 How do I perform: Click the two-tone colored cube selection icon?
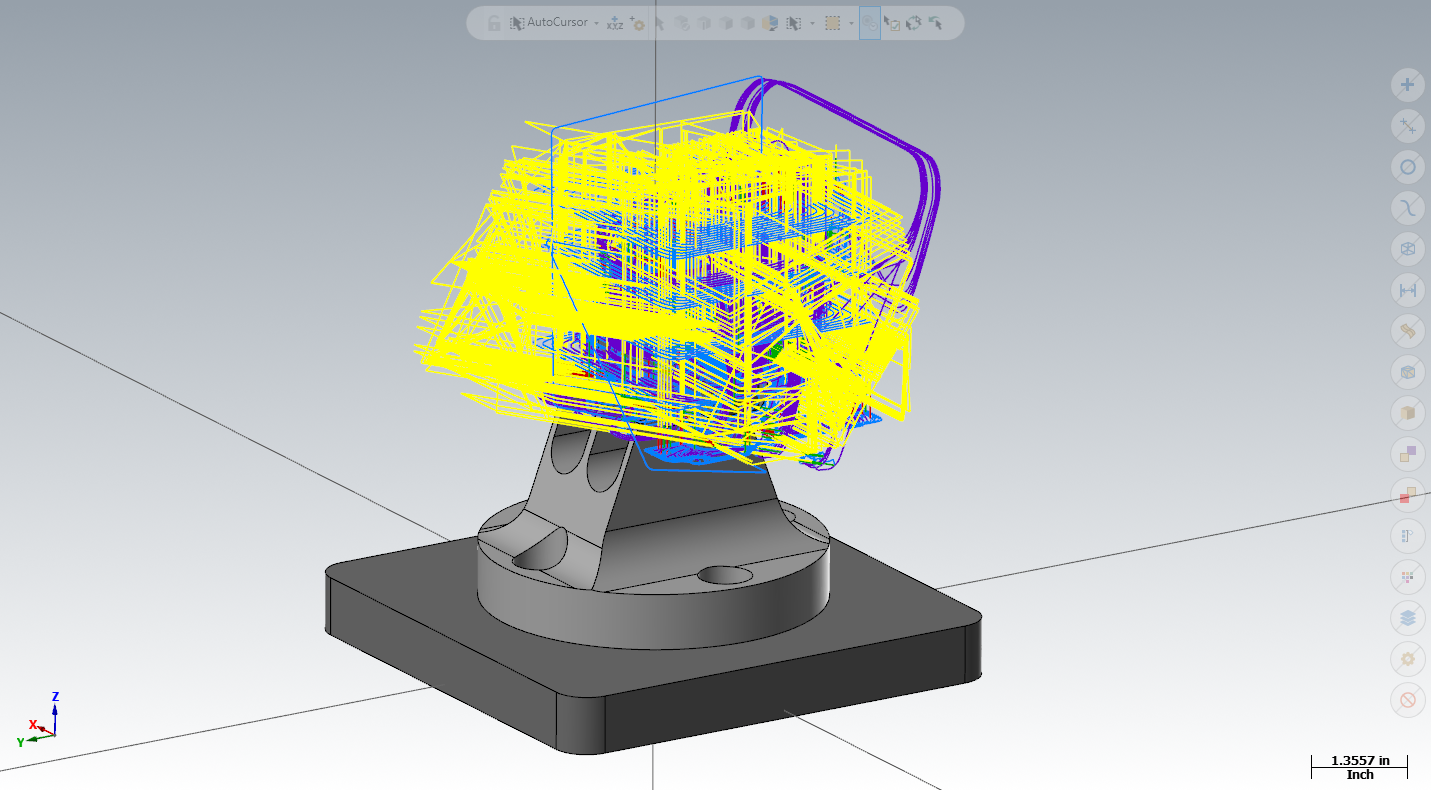[x=770, y=23]
